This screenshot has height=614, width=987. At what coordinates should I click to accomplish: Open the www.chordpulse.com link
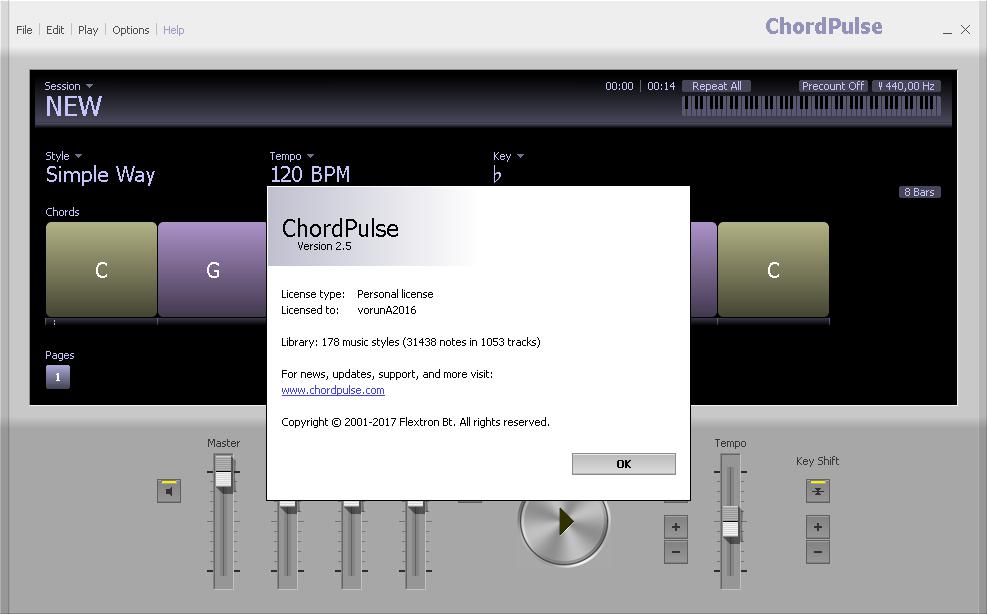click(x=333, y=390)
